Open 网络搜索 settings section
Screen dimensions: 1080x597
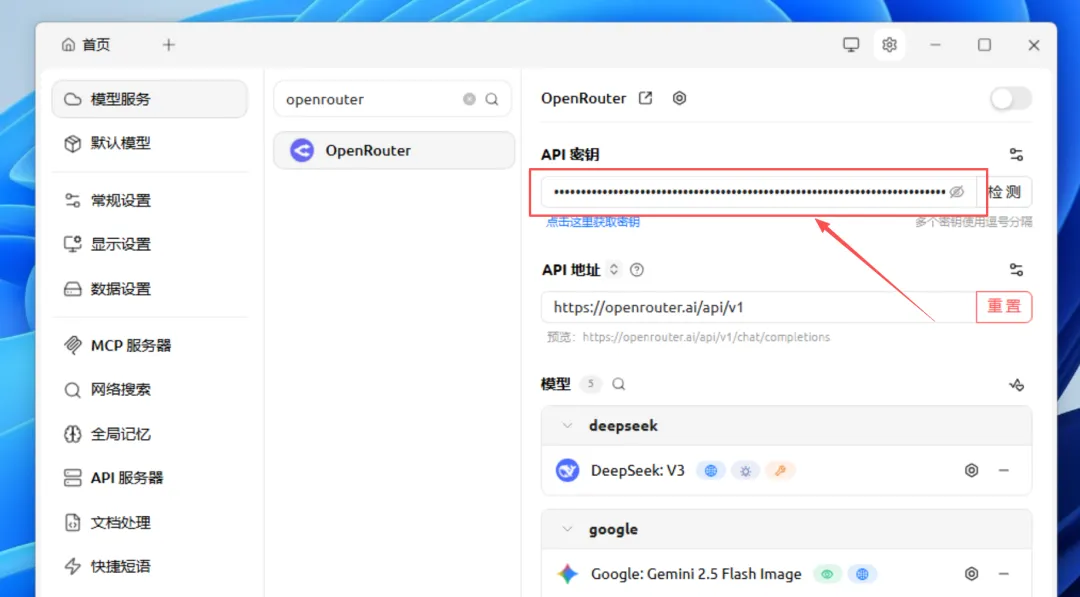pyautogui.click(x=149, y=390)
